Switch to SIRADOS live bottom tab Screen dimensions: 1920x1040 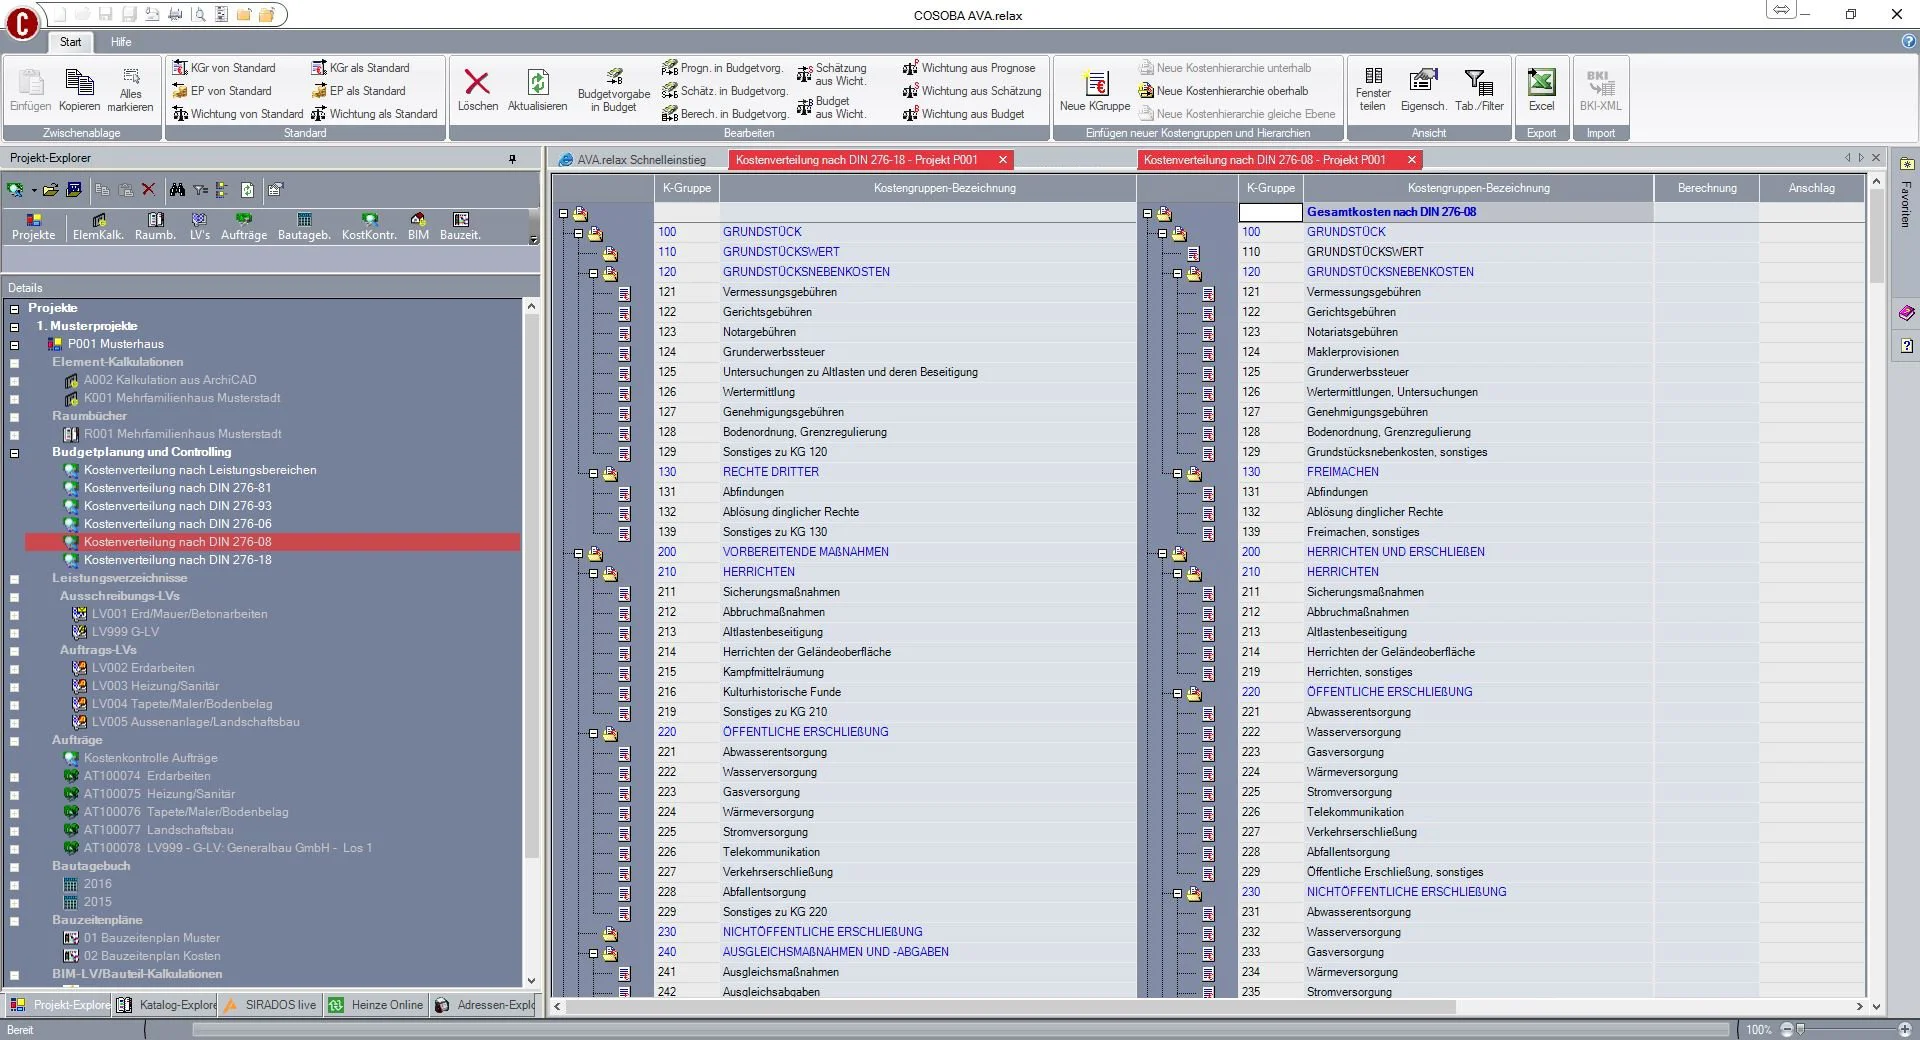[x=271, y=1005]
